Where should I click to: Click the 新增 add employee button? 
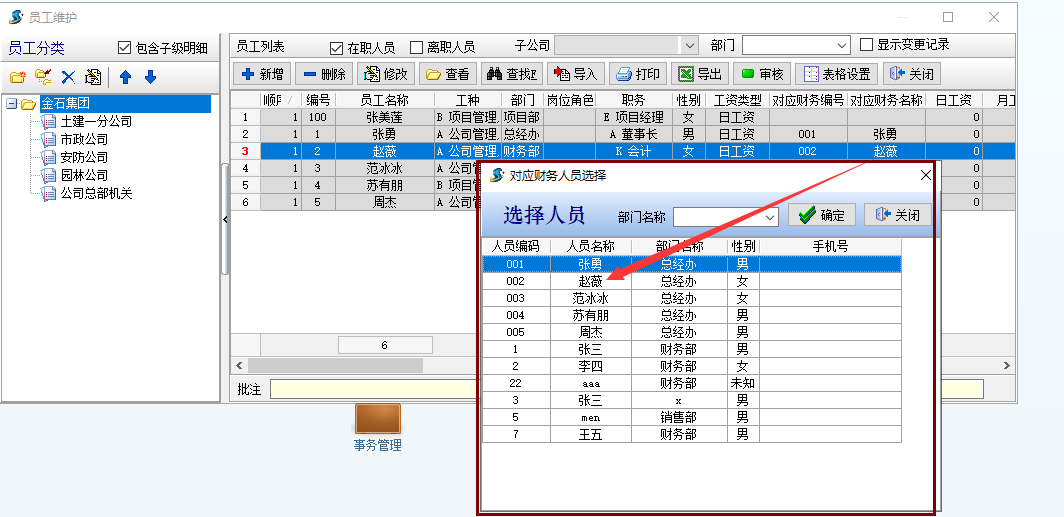pyautogui.click(x=262, y=74)
